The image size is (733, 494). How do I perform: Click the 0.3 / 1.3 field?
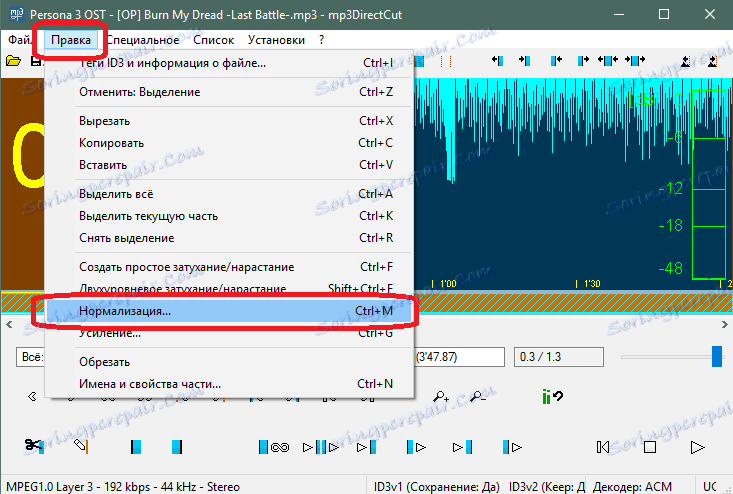(x=559, y=357)
